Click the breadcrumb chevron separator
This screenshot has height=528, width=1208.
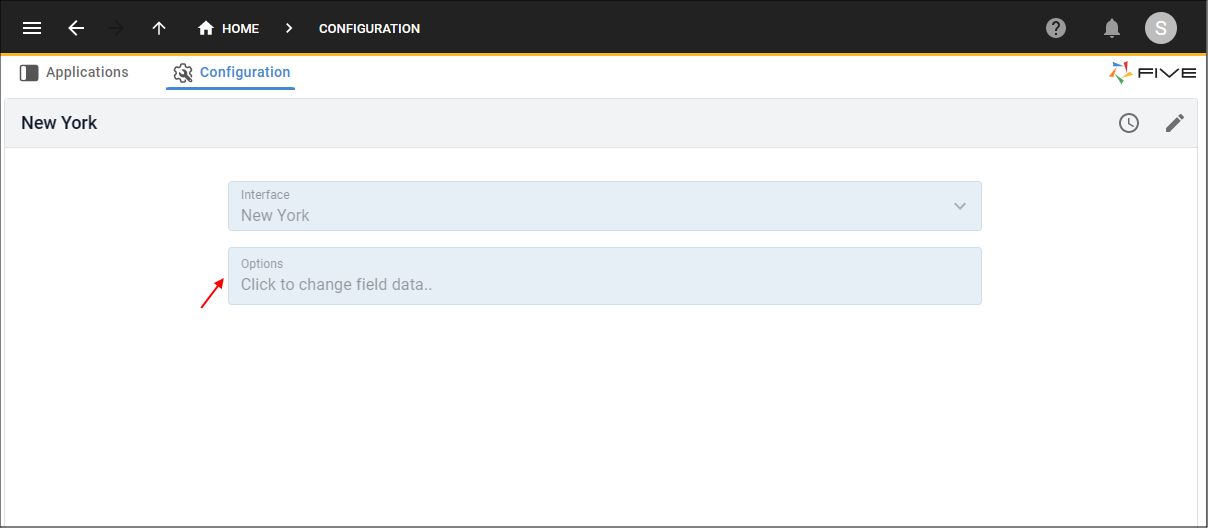289,28
